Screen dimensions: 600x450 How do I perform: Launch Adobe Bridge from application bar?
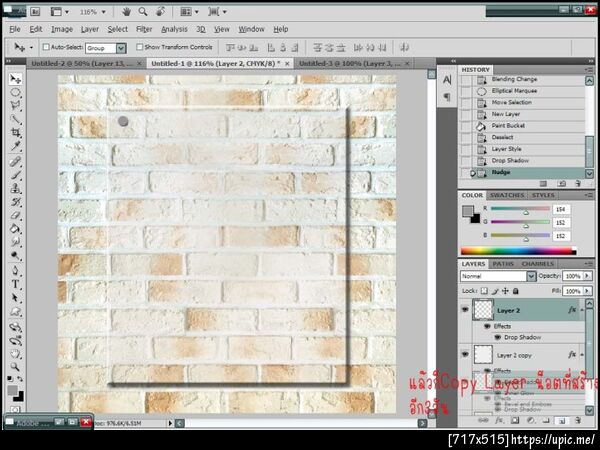coord(35,12)
